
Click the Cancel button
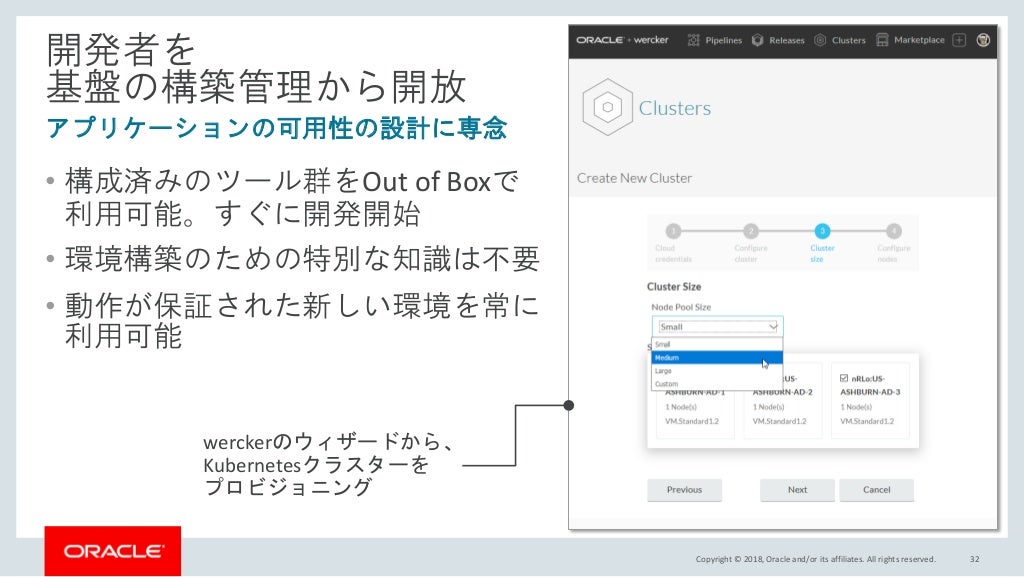coord(876,490)
